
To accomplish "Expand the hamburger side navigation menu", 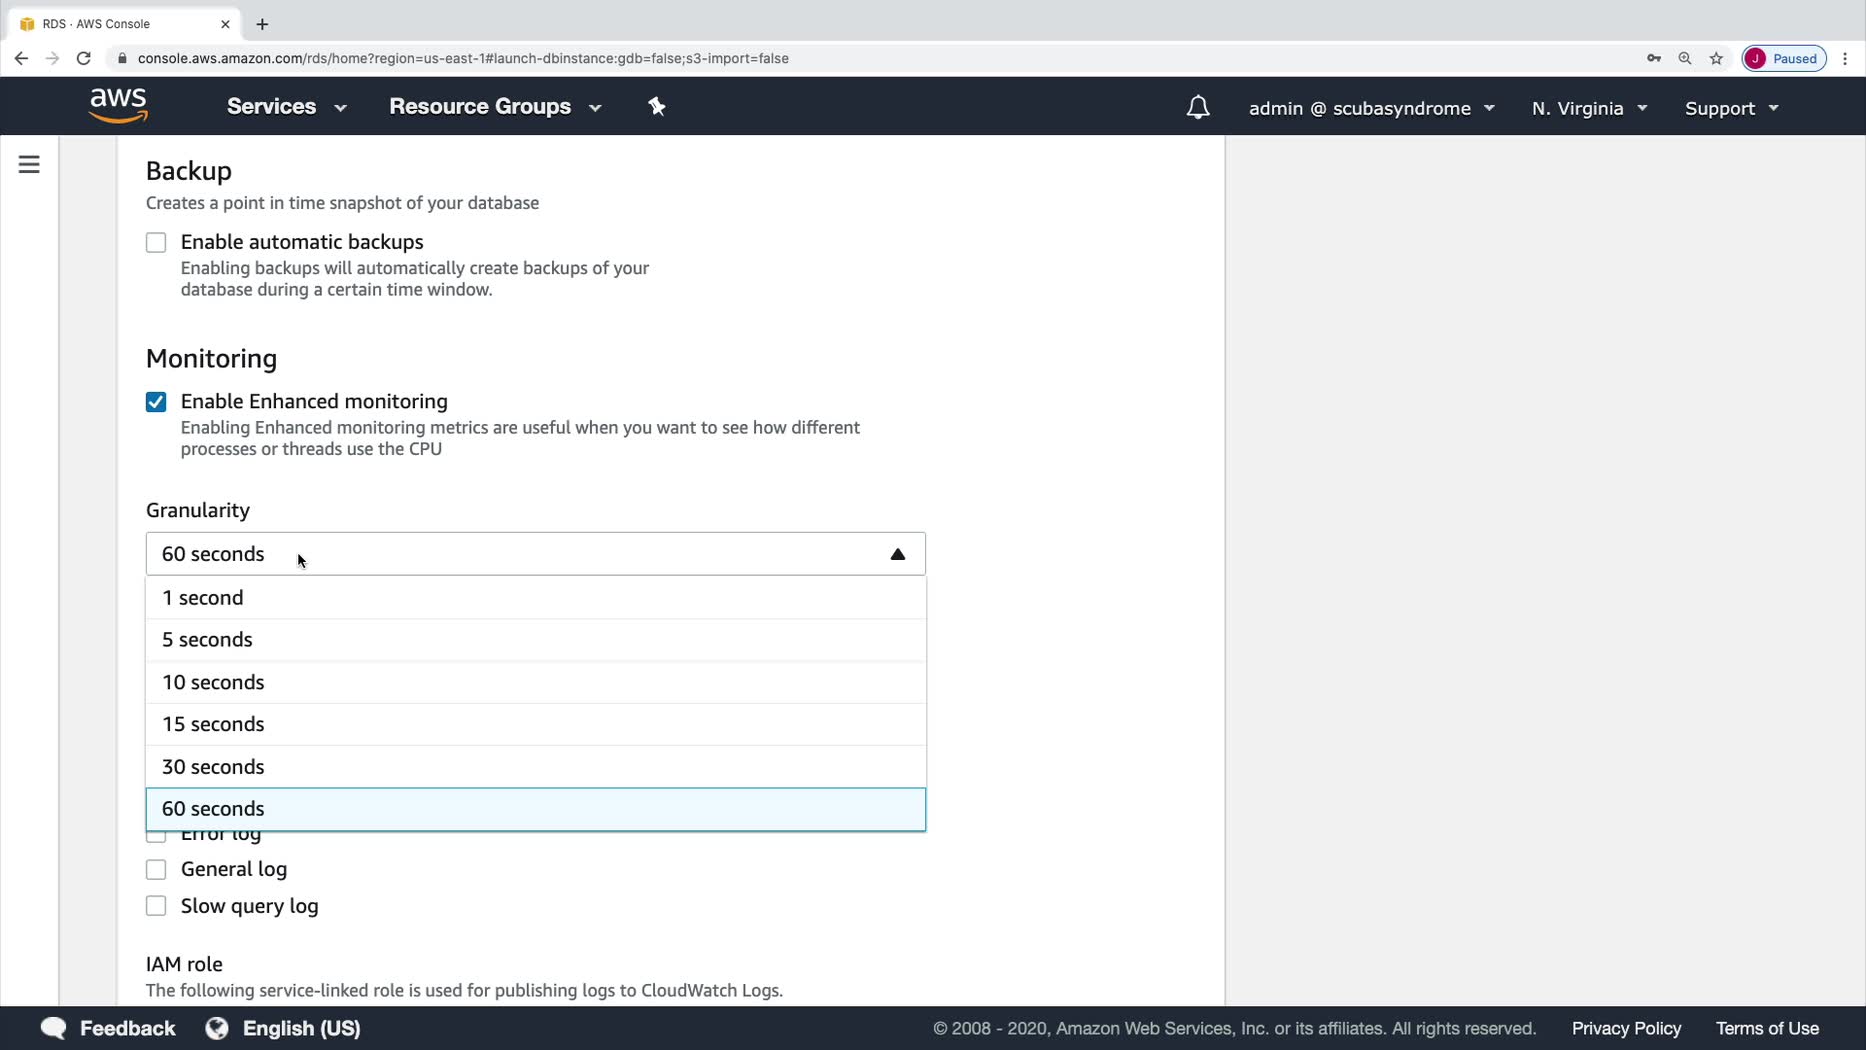I will [29, 164].
